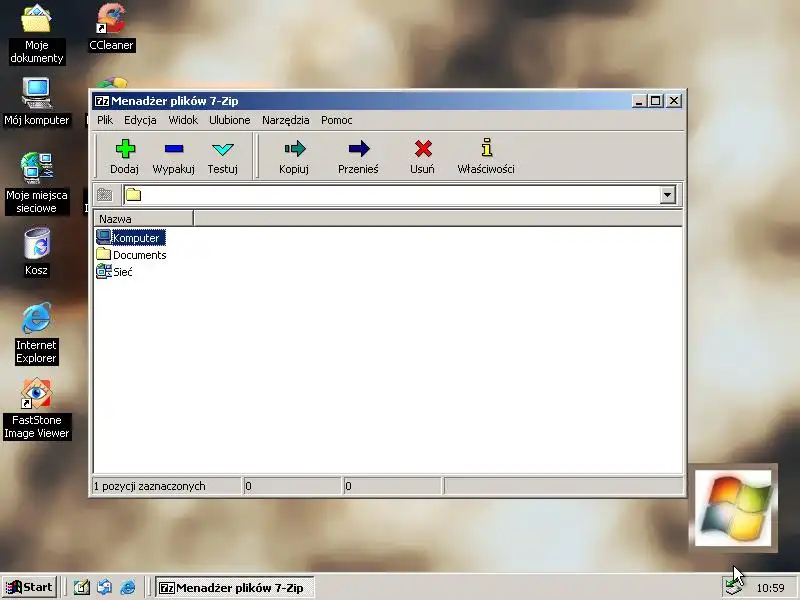This screenshot has width=800, height=600.
Task: Click status text '1 pozycji zaznaczonych'
Action: click(x=149, y=486)
